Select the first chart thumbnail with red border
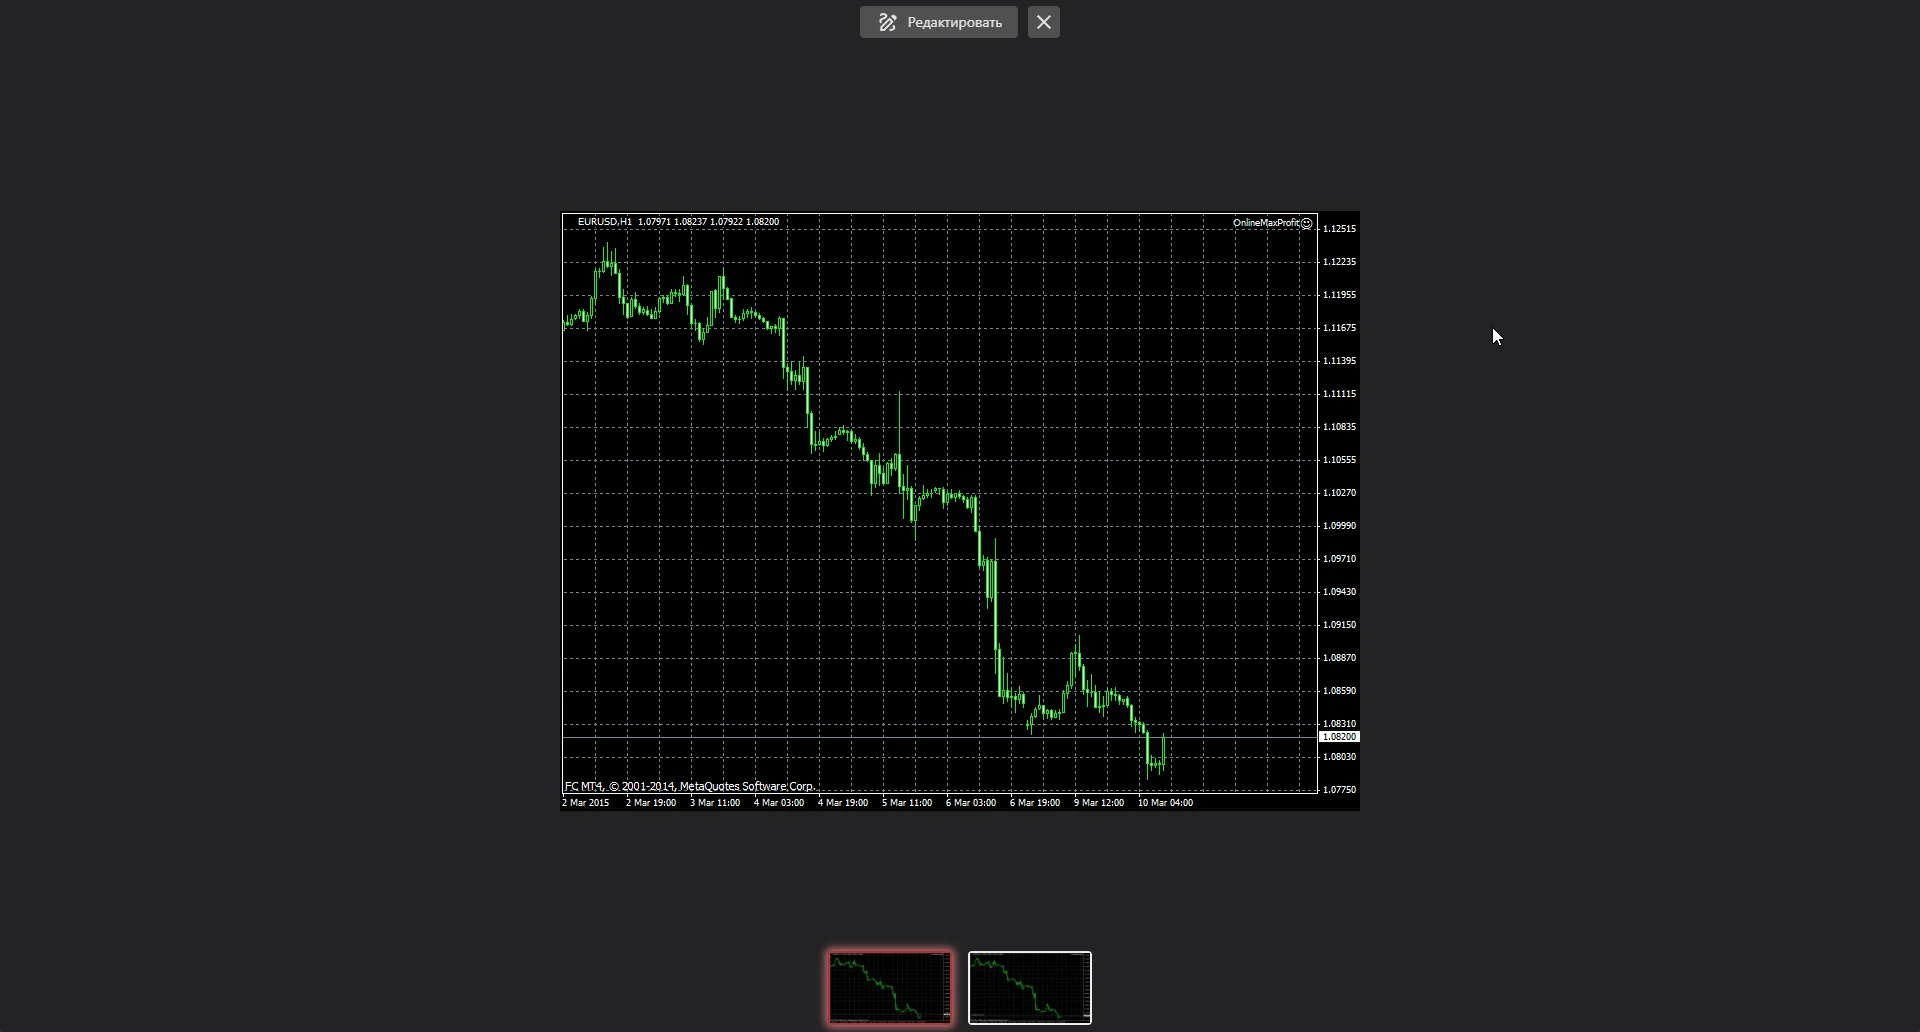Viewport: 1920px width, 1032px height. pyautogui.click(x=890, y=988)
